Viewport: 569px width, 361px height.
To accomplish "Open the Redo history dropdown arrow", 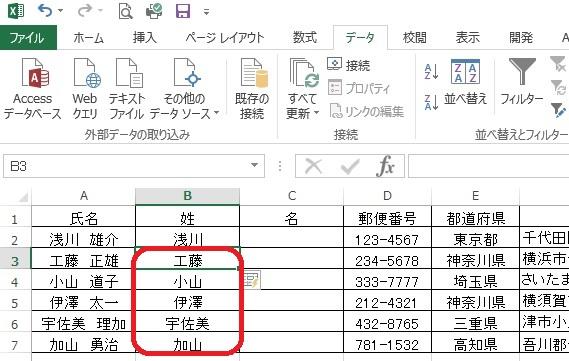I will click(100, 11).
